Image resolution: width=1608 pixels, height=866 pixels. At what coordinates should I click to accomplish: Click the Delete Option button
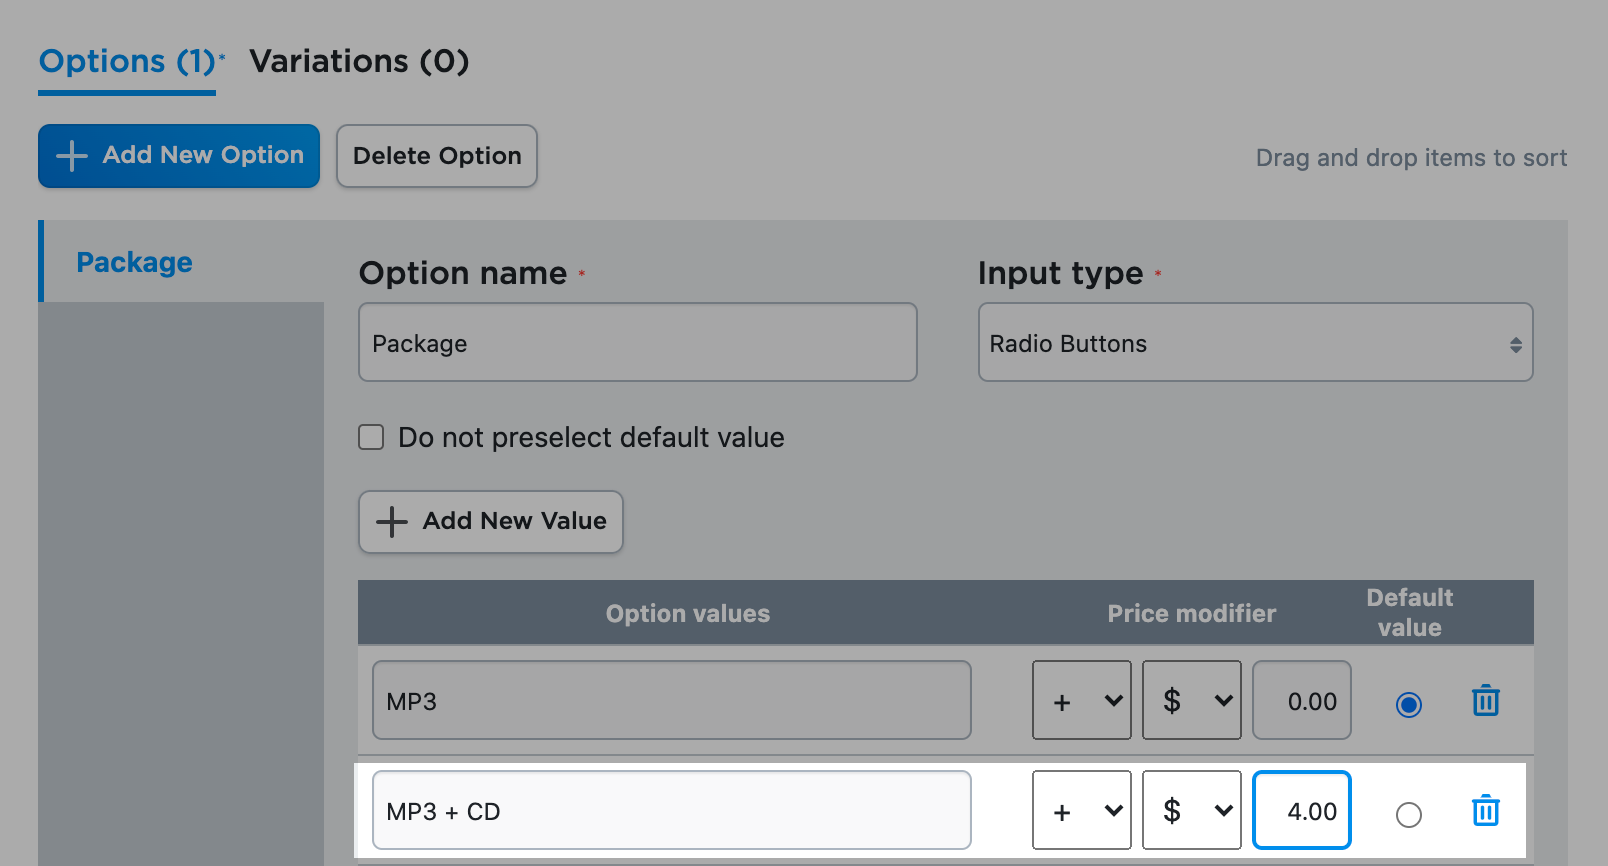tap(437, 156)
